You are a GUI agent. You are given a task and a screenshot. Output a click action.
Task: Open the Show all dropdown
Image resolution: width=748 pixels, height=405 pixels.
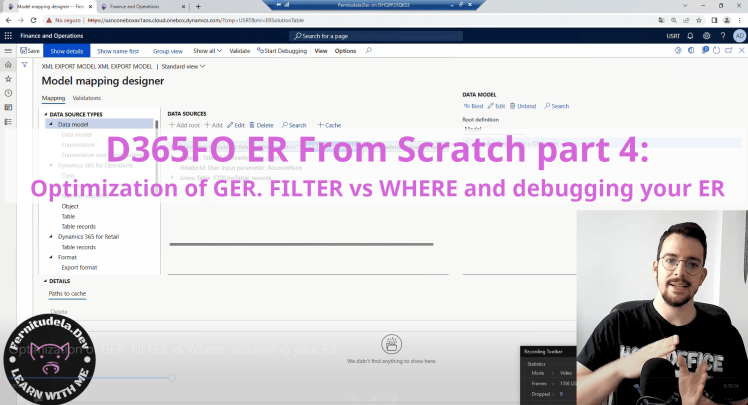coord(208,51)
